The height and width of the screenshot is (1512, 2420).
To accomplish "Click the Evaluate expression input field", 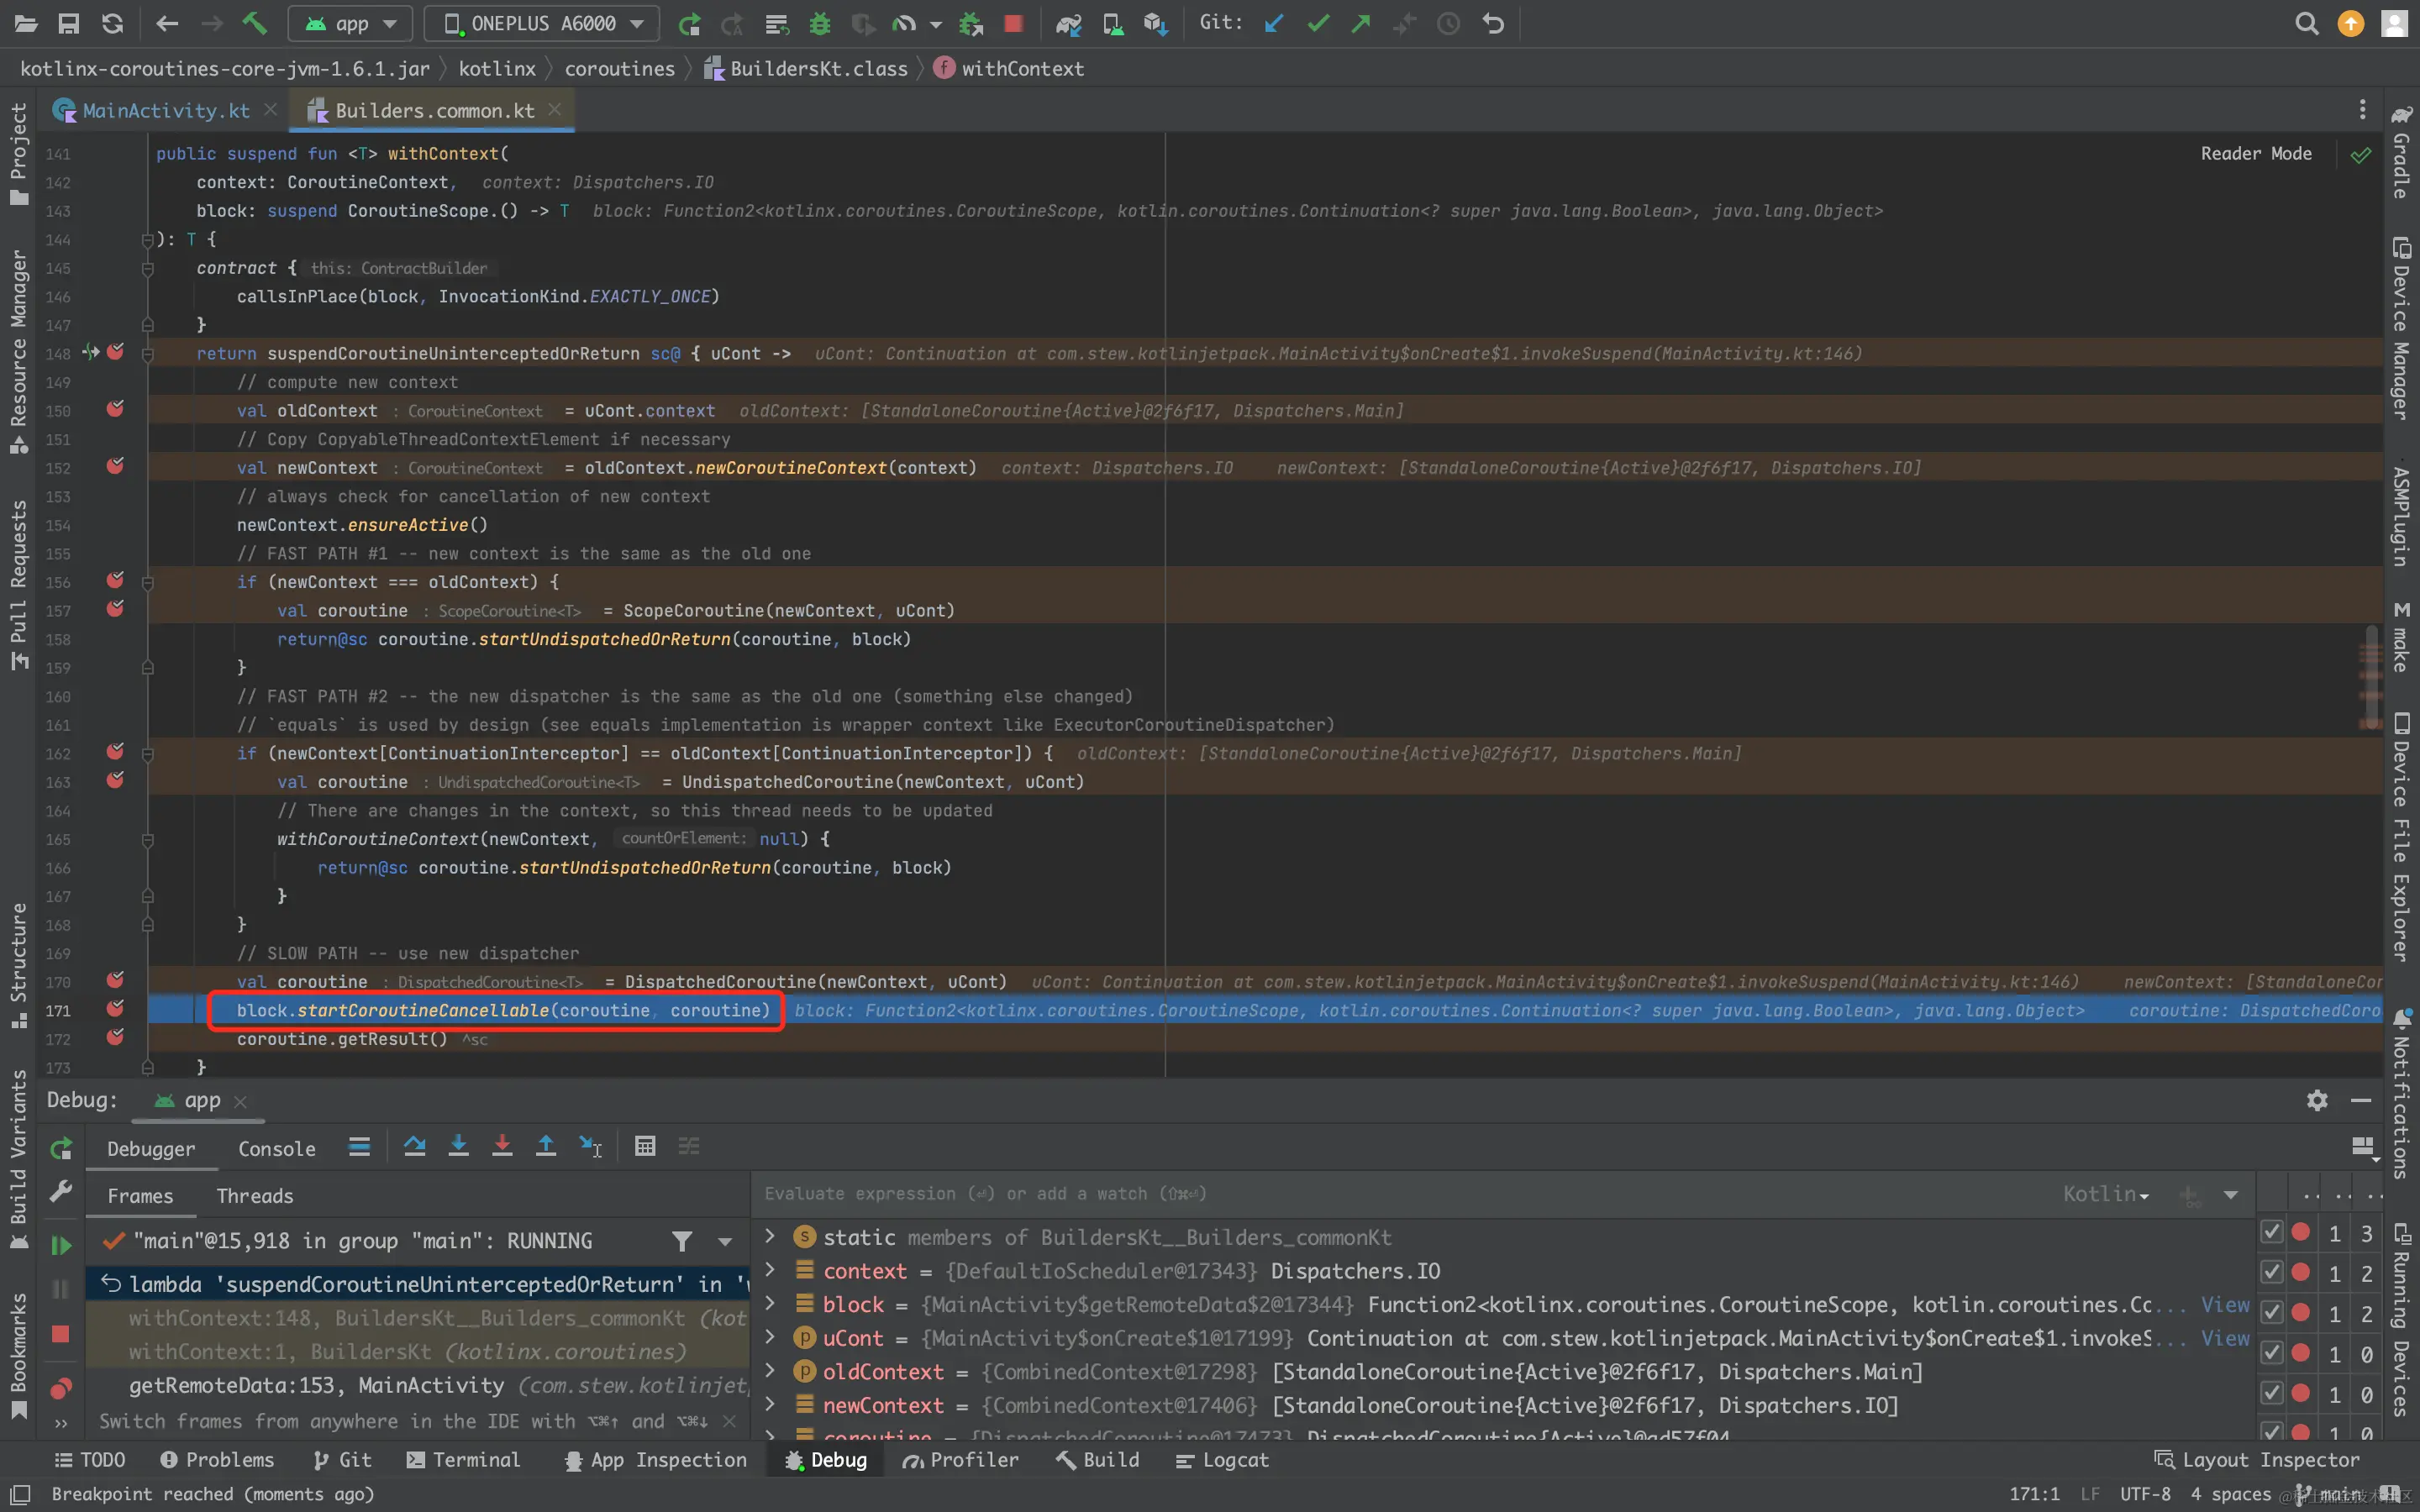I will 1400,1194.
